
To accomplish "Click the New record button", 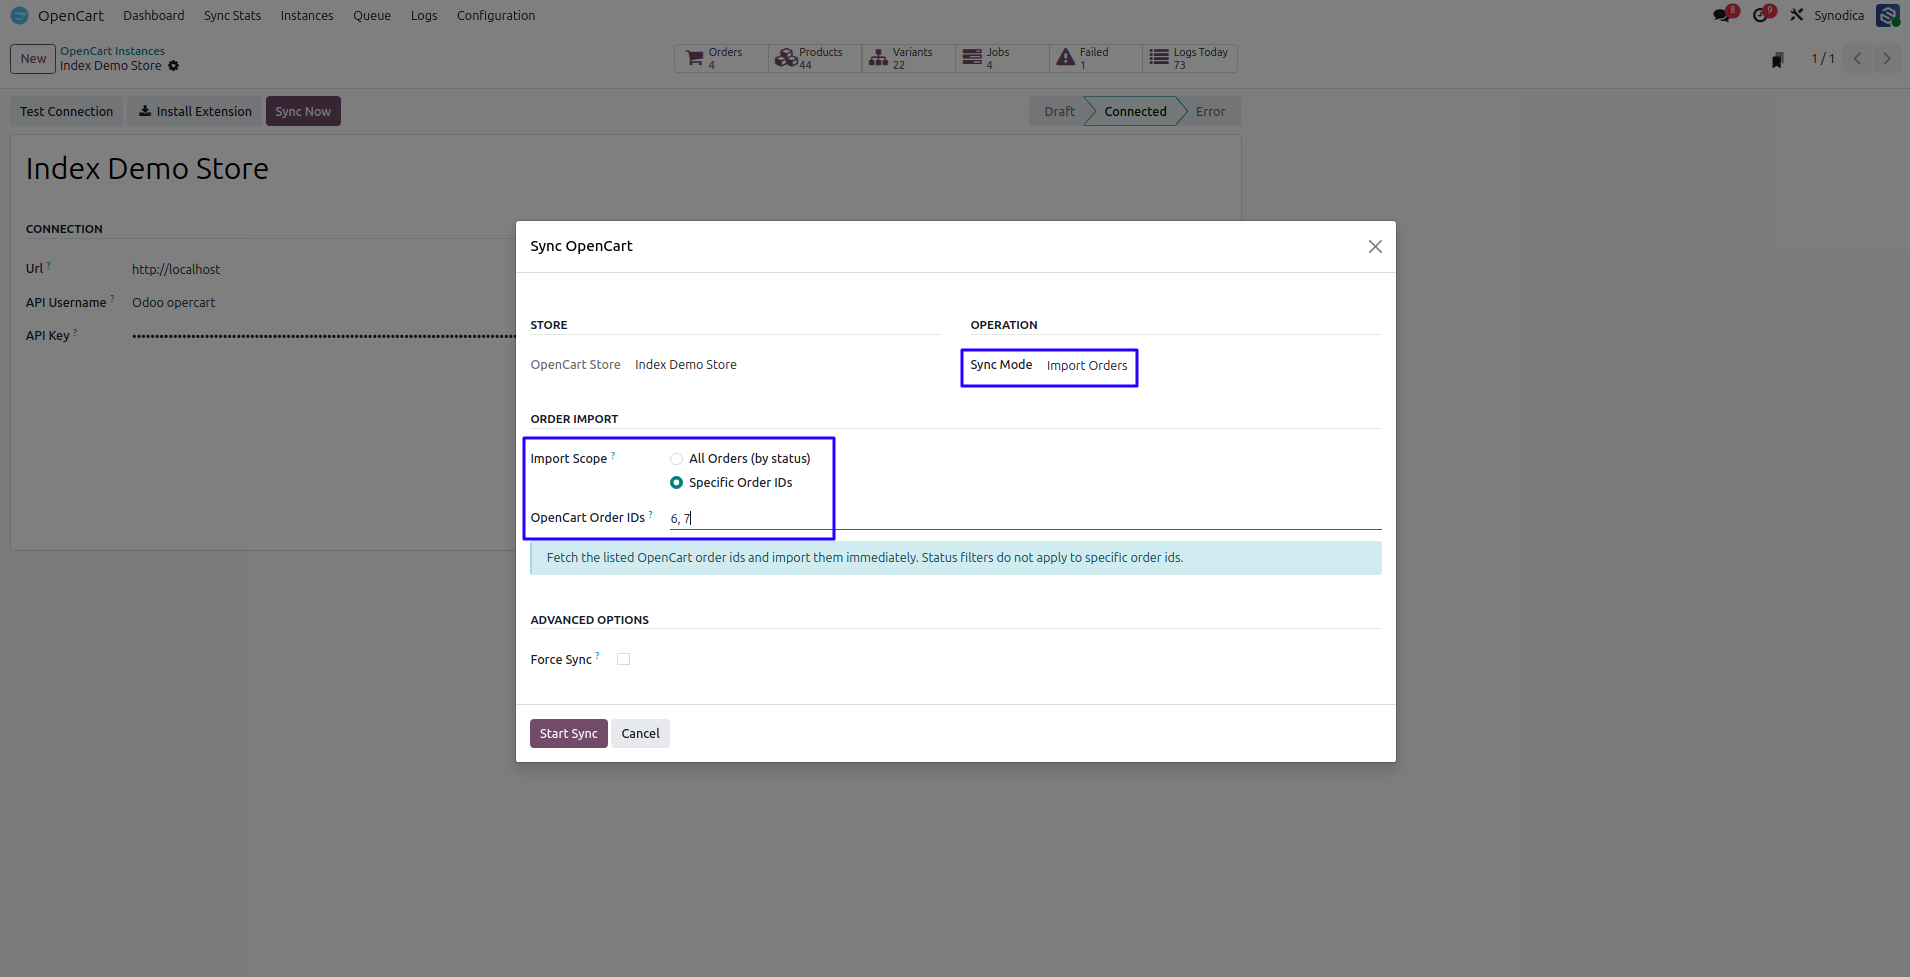I will coord(33,59).
